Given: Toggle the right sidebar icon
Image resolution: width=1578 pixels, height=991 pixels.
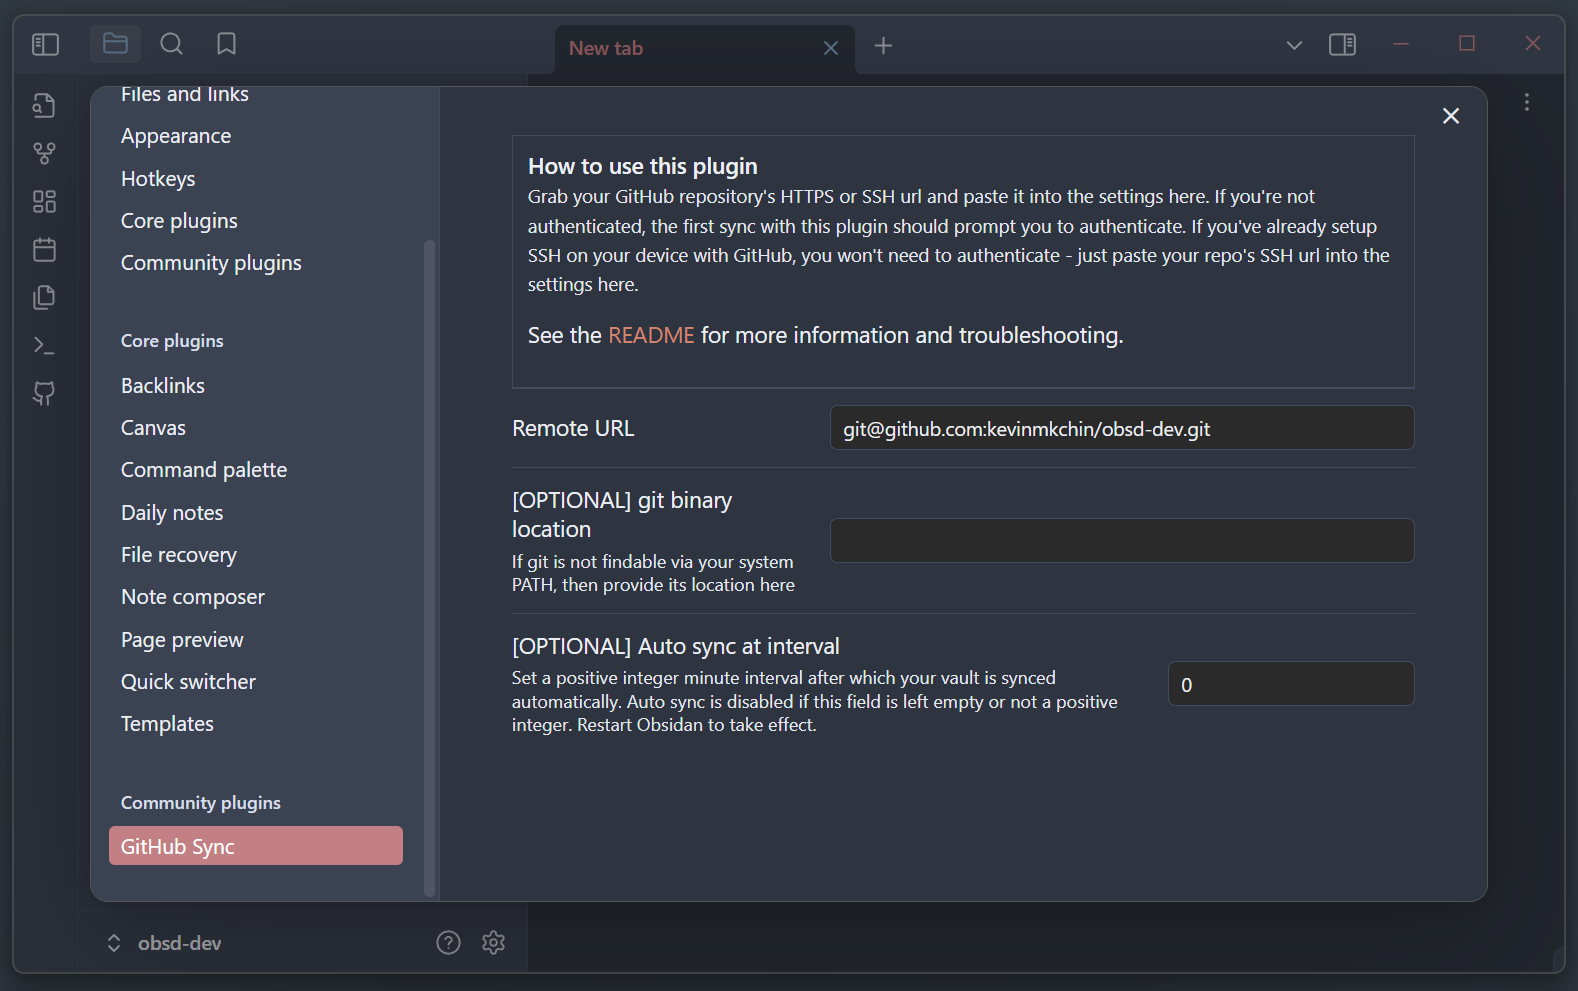Looking at the screenshot, I should pos(1342,45).
